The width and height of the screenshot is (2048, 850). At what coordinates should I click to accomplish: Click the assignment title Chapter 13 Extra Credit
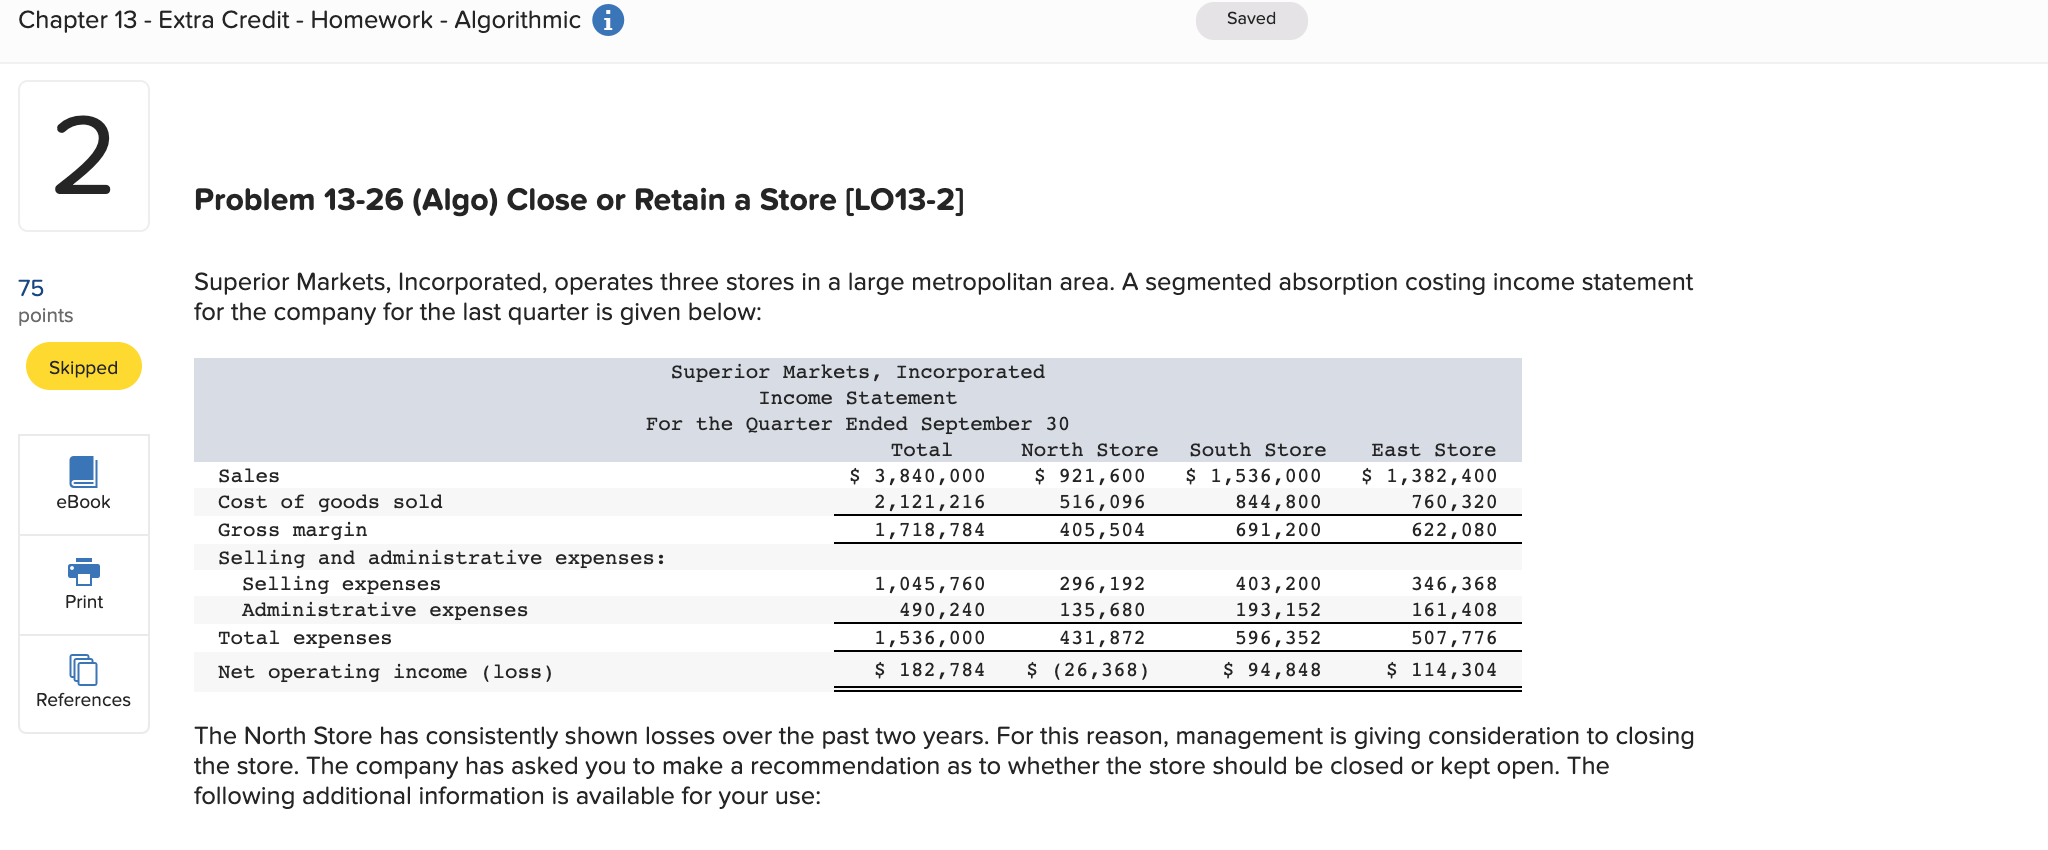click(299, 20)
